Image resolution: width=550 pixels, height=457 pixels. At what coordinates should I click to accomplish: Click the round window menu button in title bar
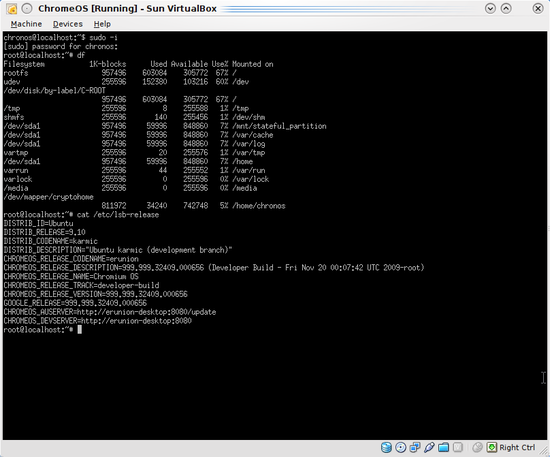click(x=27, y=9)
